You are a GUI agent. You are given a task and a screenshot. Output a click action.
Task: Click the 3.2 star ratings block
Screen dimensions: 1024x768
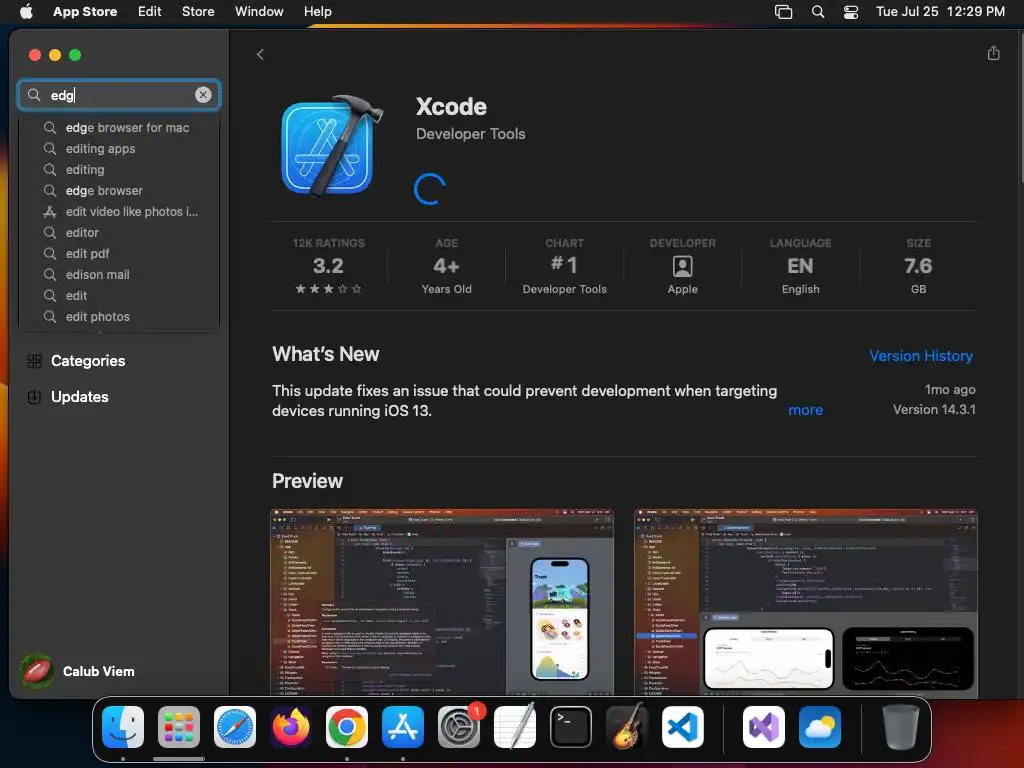tap(328, 266)
